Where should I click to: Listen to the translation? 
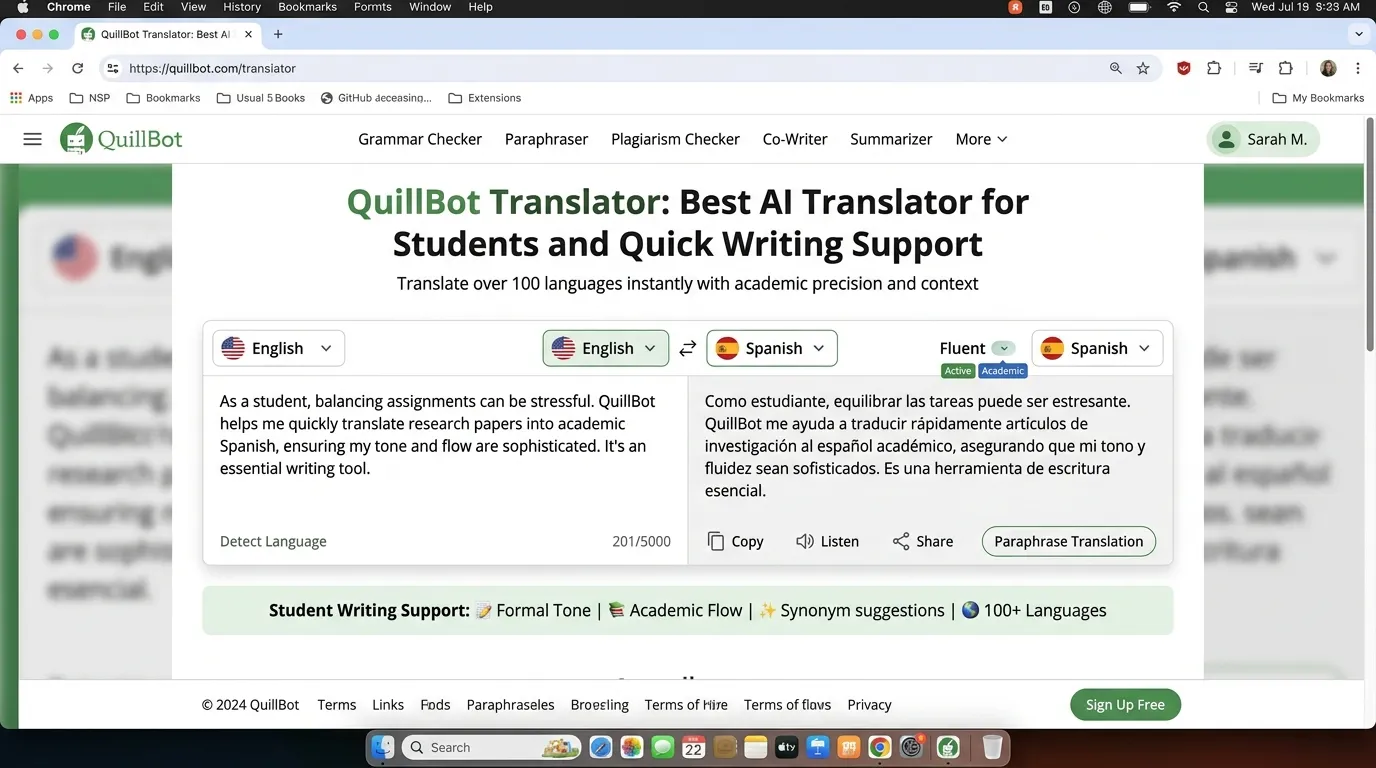coord(827,541)
